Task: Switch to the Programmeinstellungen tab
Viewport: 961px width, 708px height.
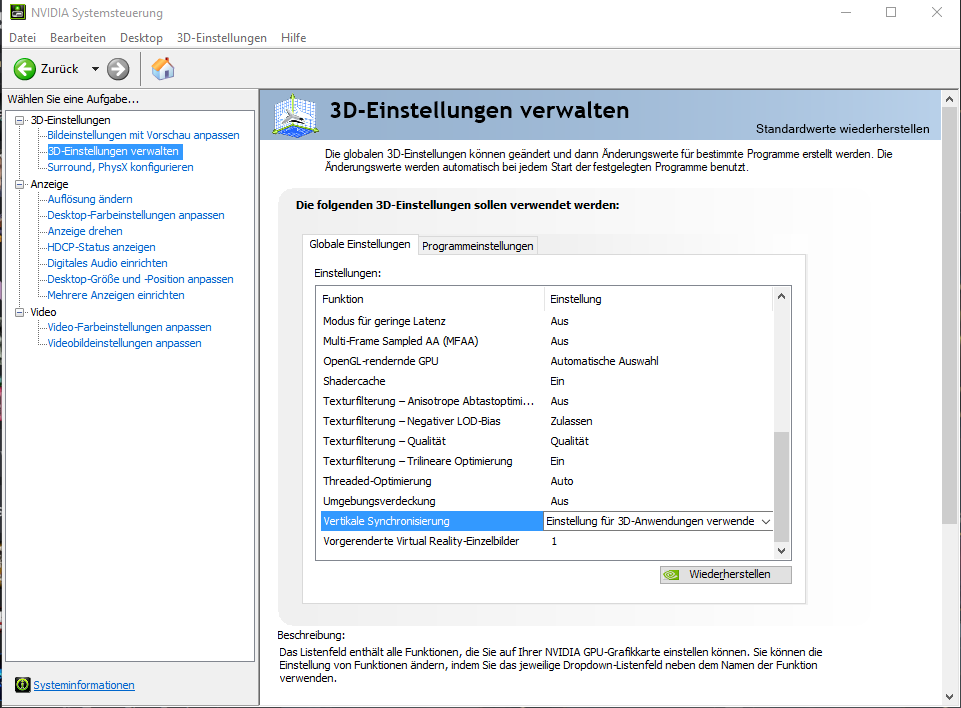Action: click(x=477, y=246)
